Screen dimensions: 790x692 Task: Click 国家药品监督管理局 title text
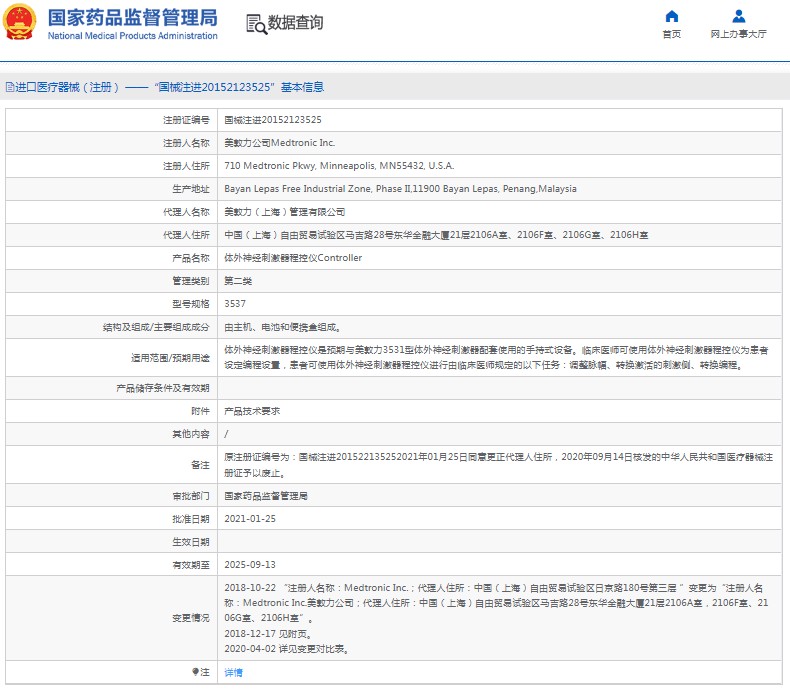(133, 18)
